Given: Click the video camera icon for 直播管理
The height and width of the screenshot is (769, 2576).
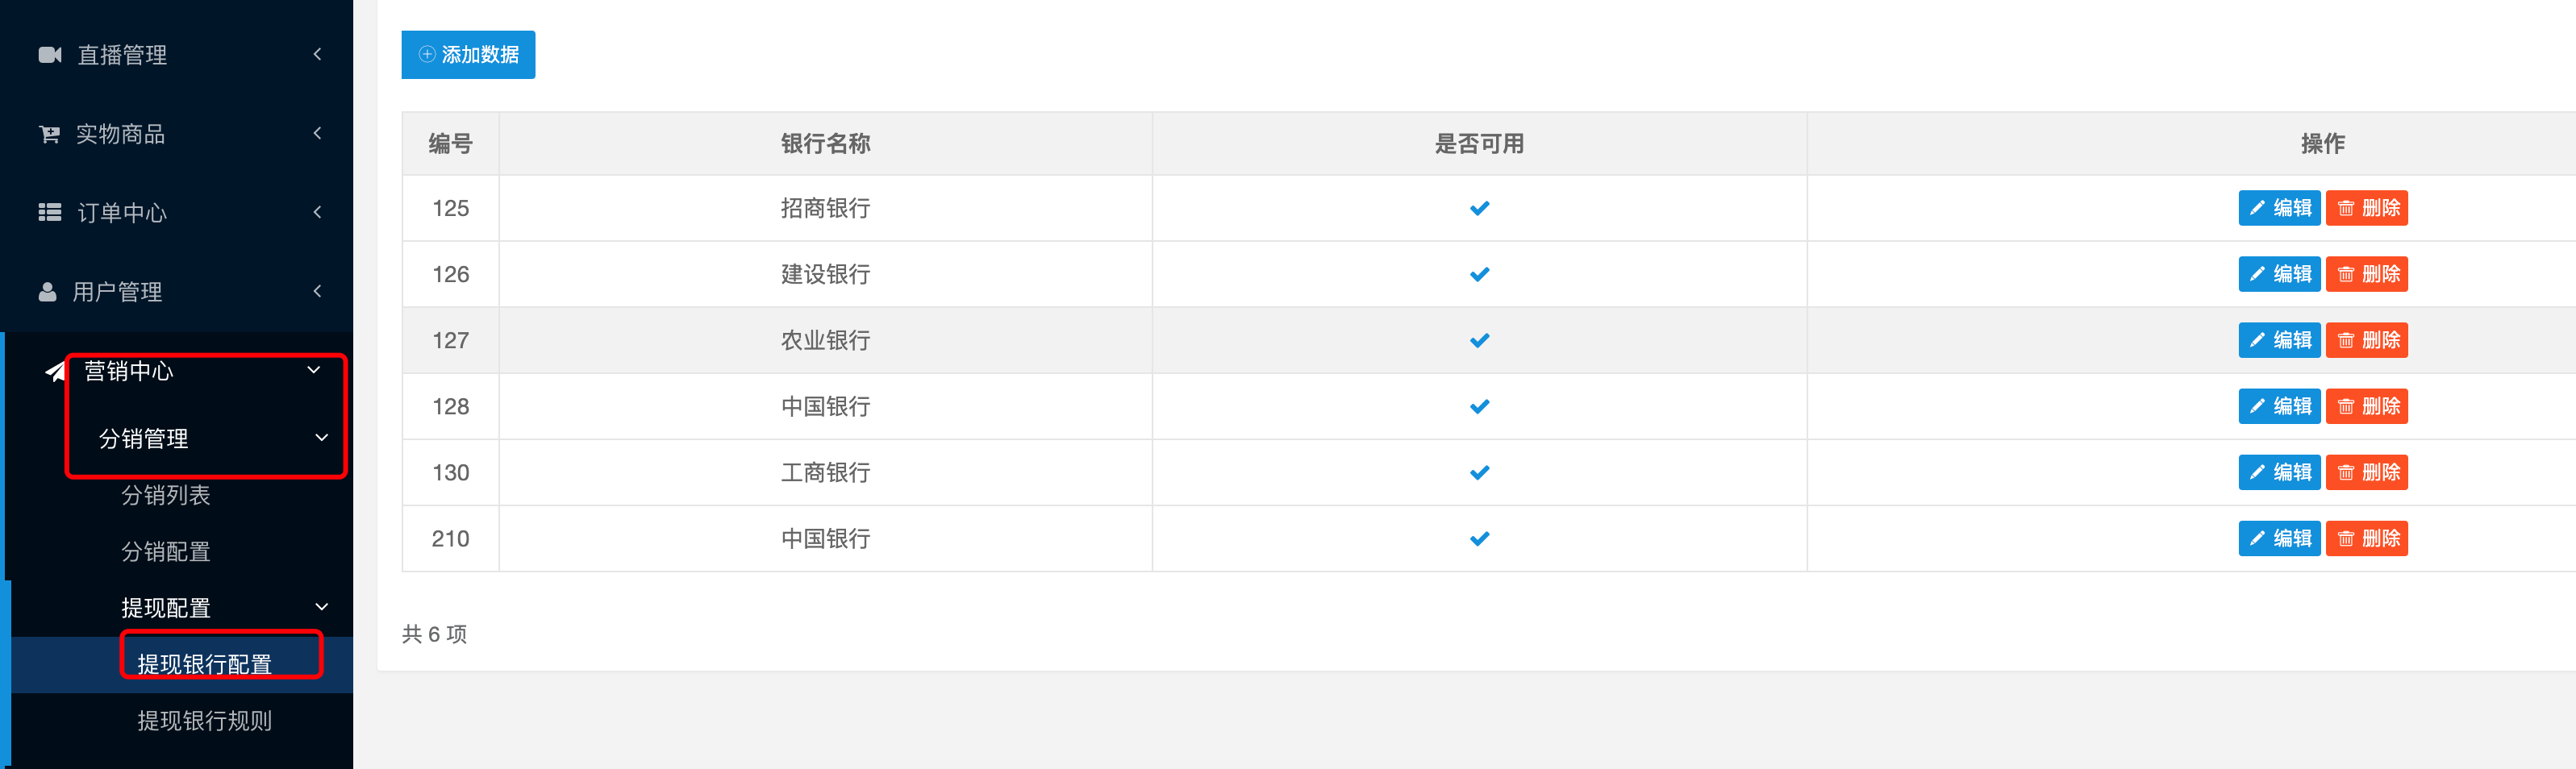Looking at the screenshot, I should click(50, 55).
